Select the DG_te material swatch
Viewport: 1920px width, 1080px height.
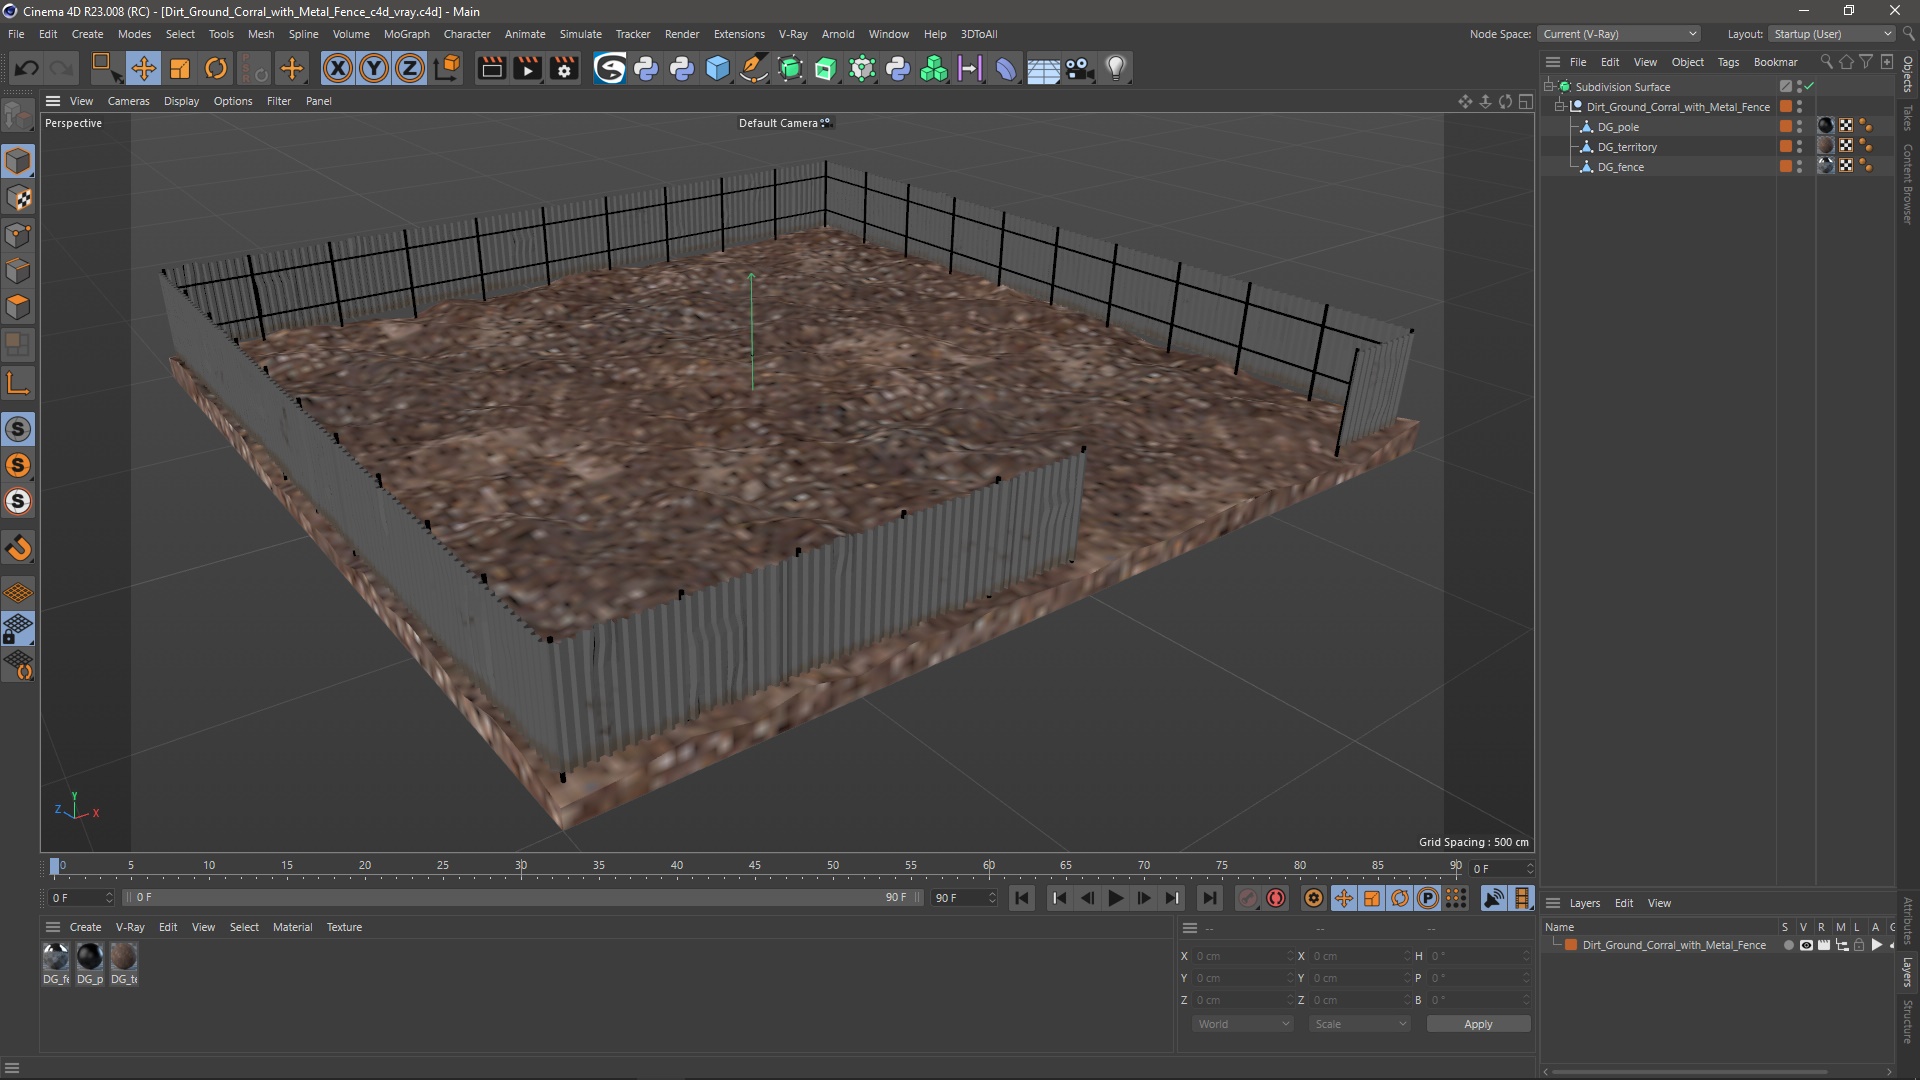[x=124, y=958]
